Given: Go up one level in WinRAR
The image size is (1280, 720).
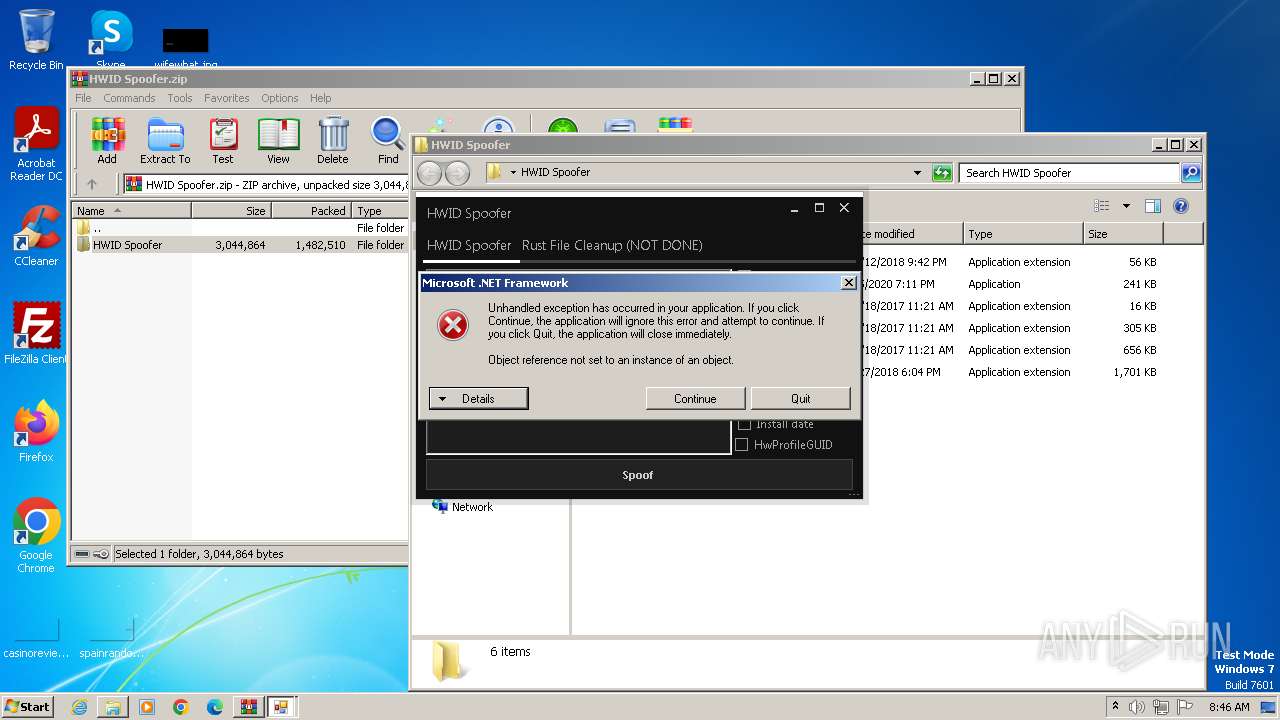Looking at the screenshot, I should pyautogui.click(x=92, y=184).
